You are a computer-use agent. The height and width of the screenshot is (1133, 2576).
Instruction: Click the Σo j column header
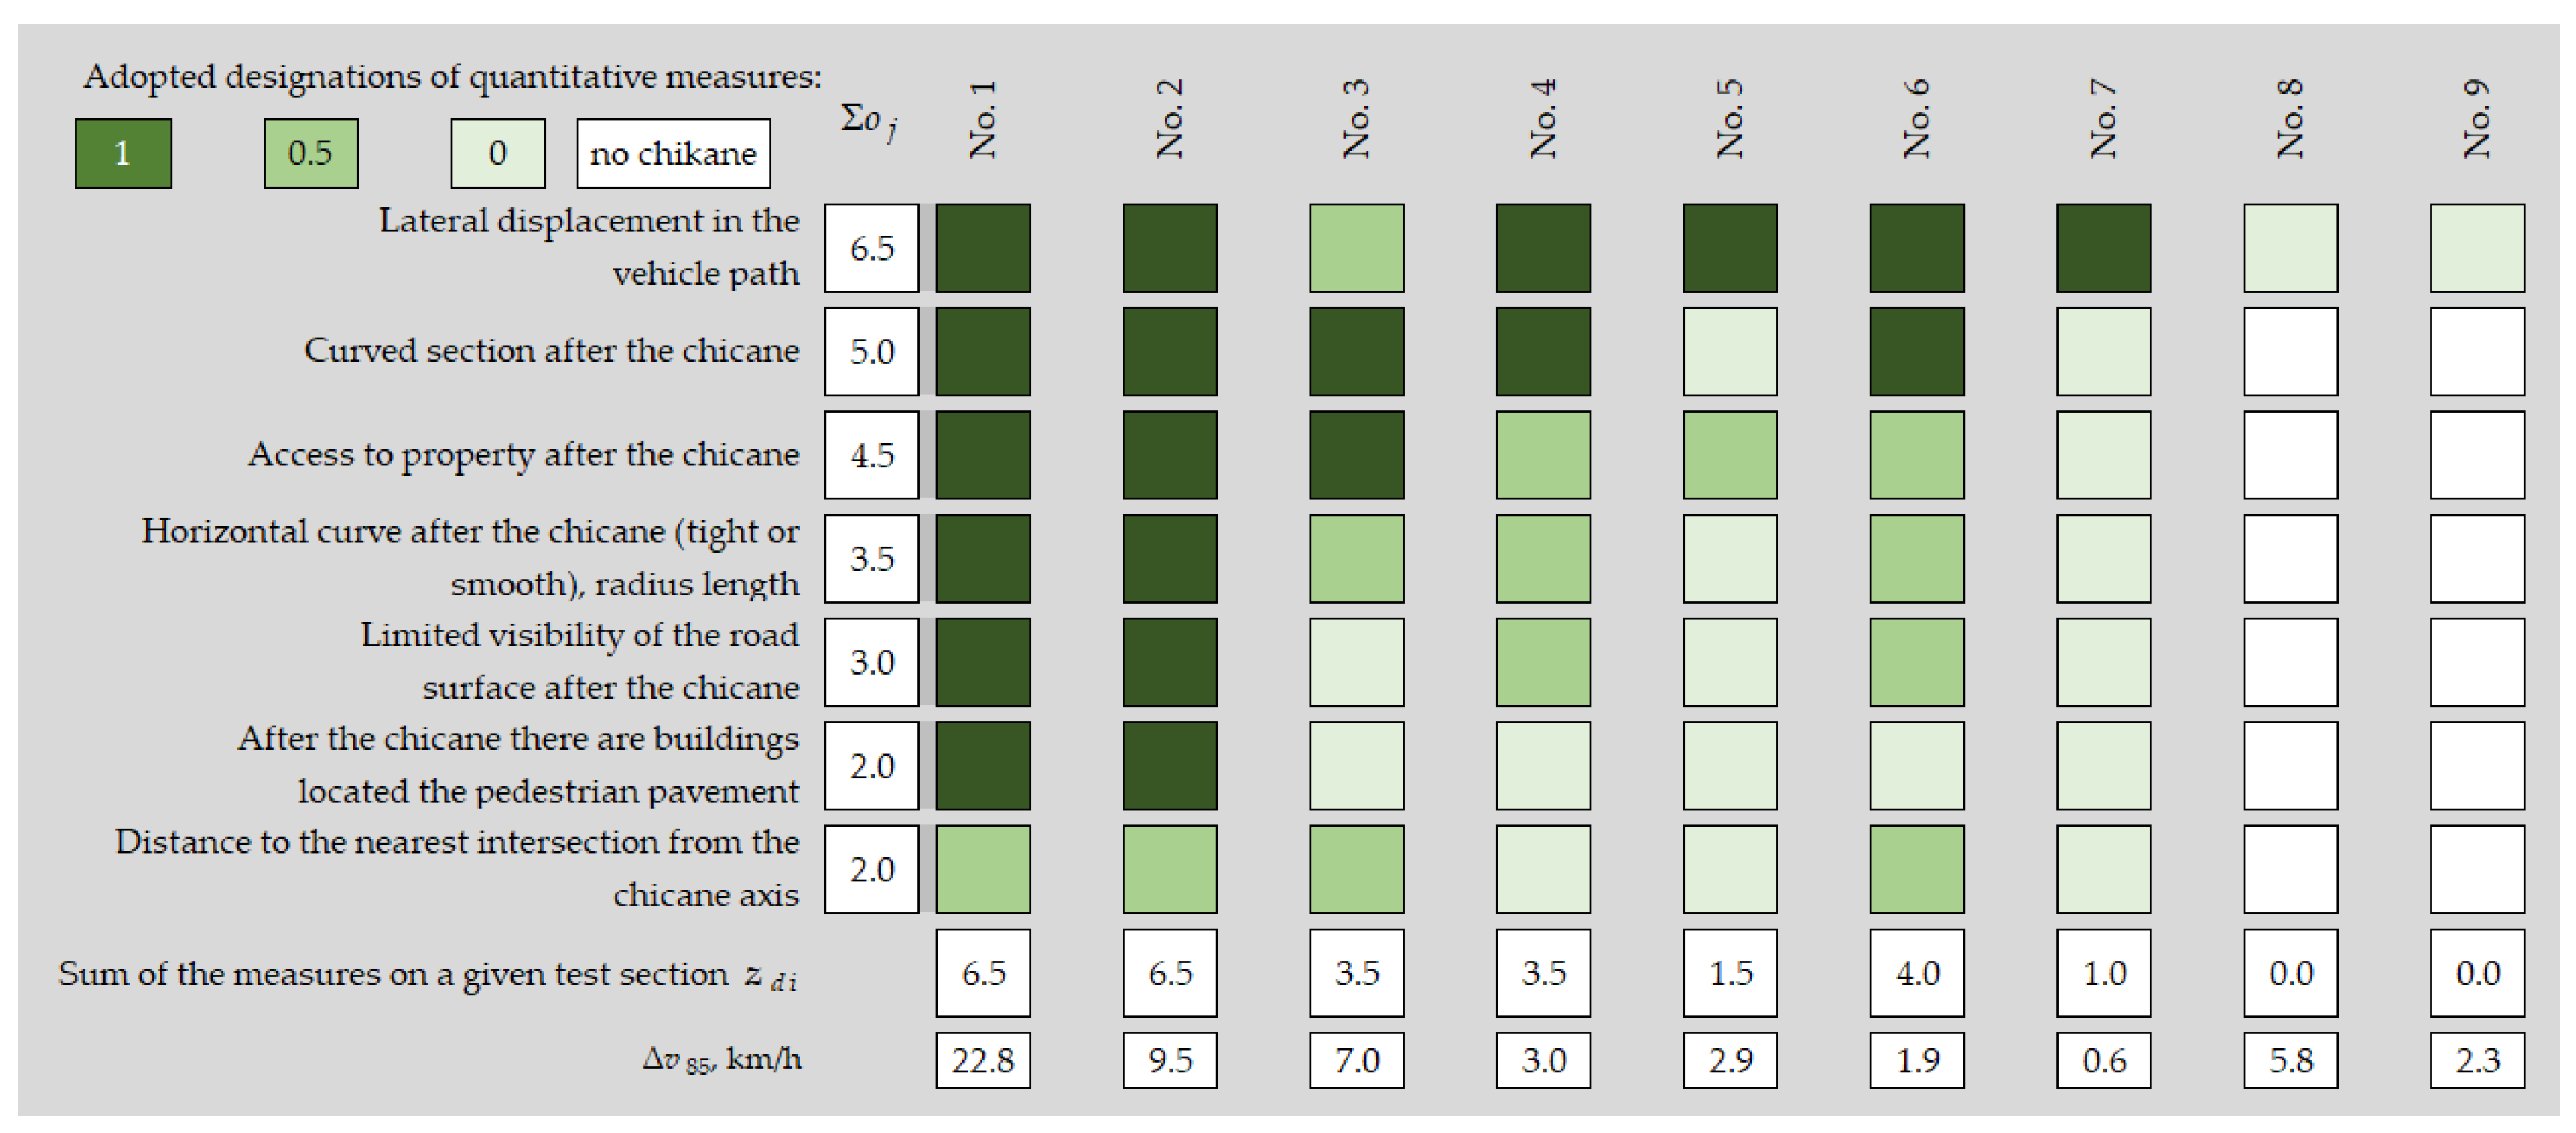click(x=869, y=122)
